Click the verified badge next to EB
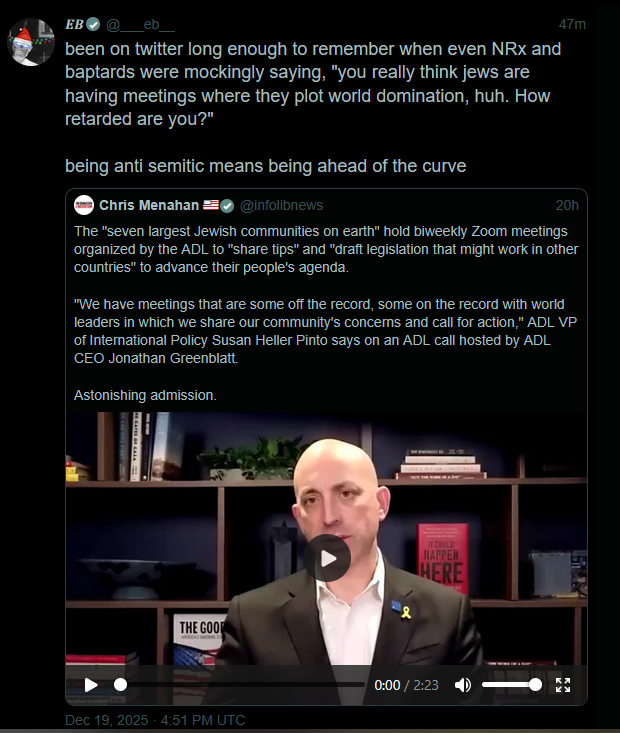Viewport: 620px width, 733px height. 94,24
